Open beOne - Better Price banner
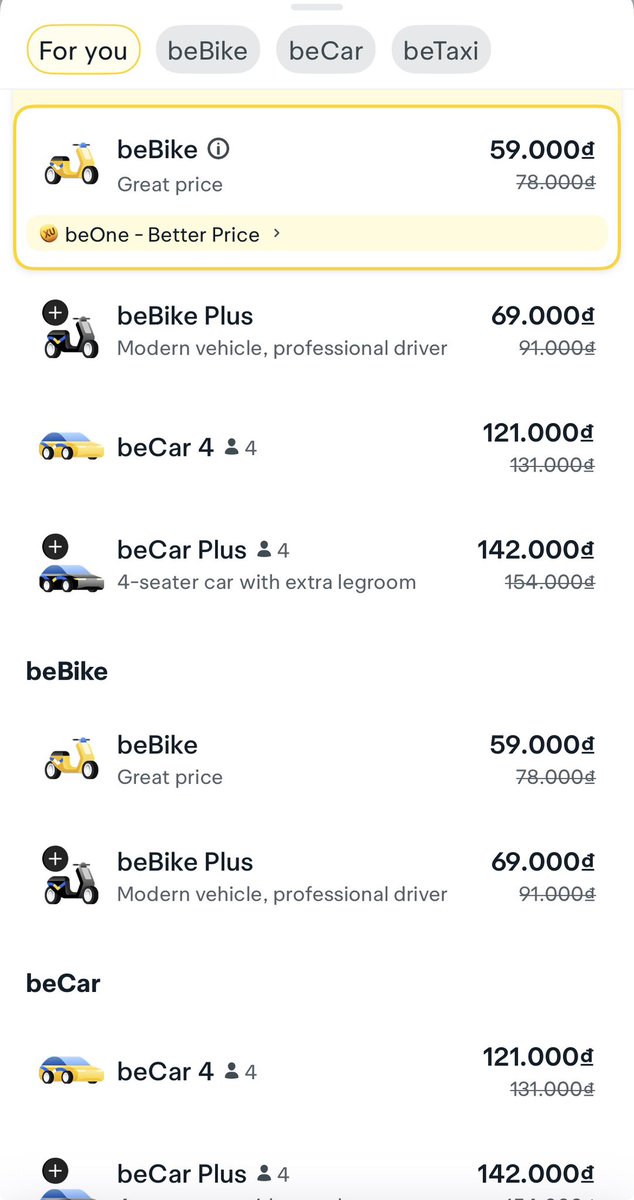Viewport: 634px width, 1200px height. pyautogui.click(x=317, y=235)
